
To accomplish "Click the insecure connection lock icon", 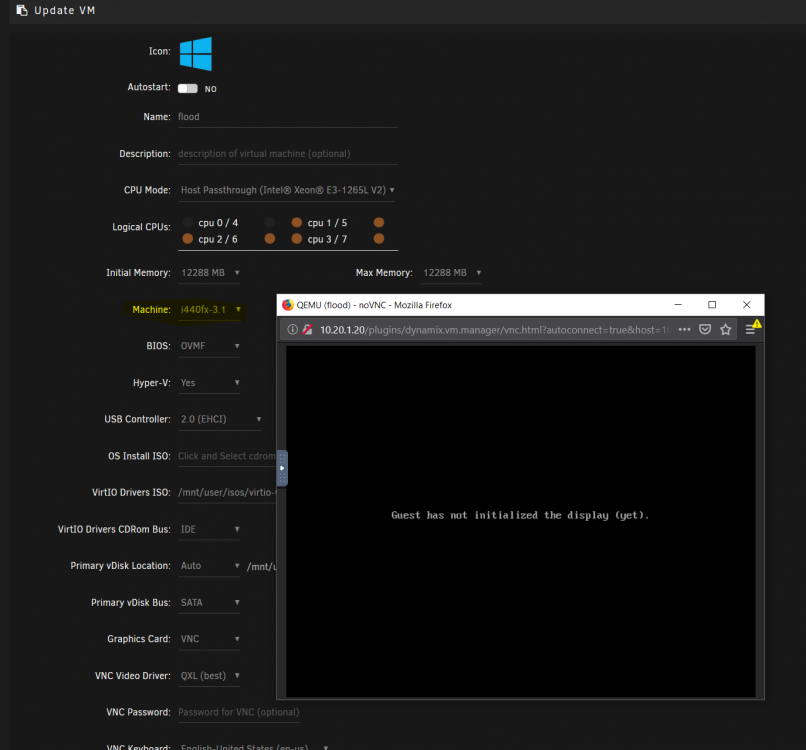I will point(307,330).
